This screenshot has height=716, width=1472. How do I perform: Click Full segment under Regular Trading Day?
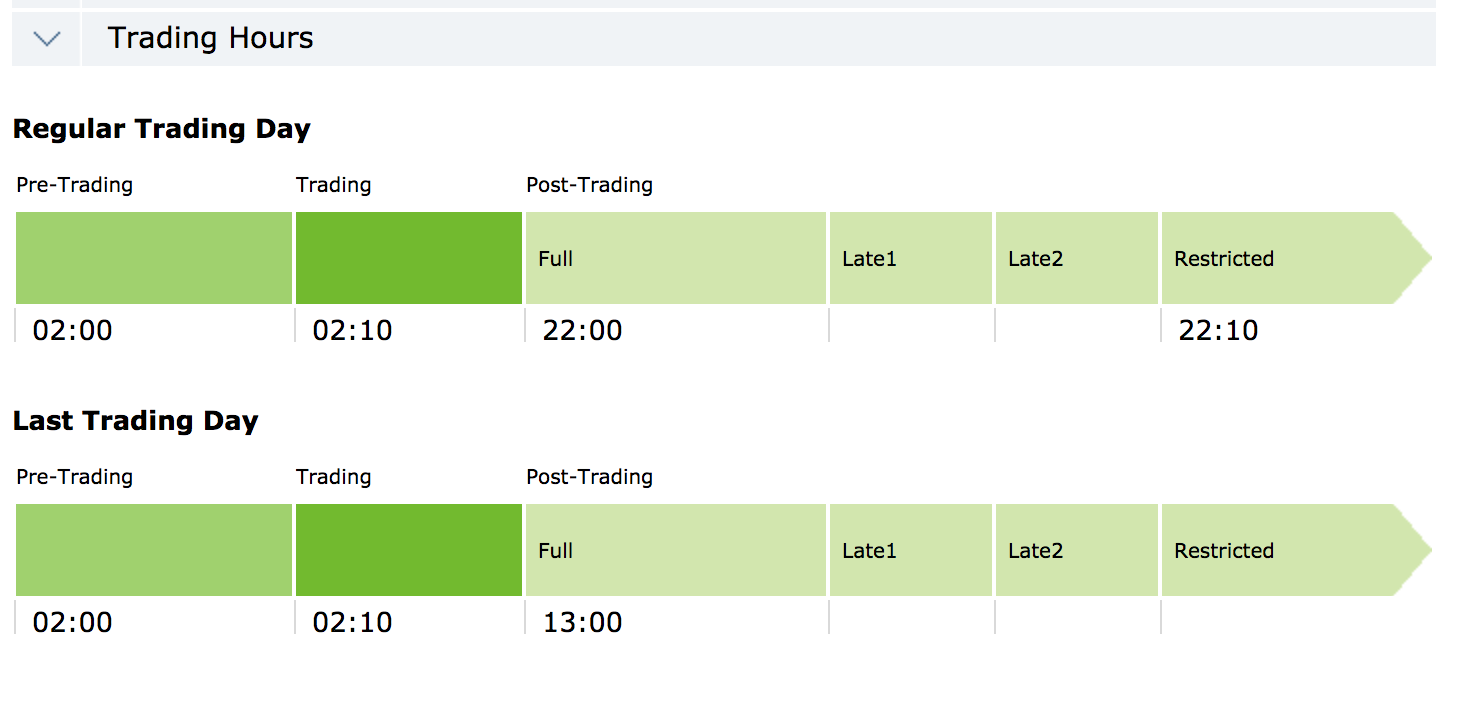click(x=676, y=258)
